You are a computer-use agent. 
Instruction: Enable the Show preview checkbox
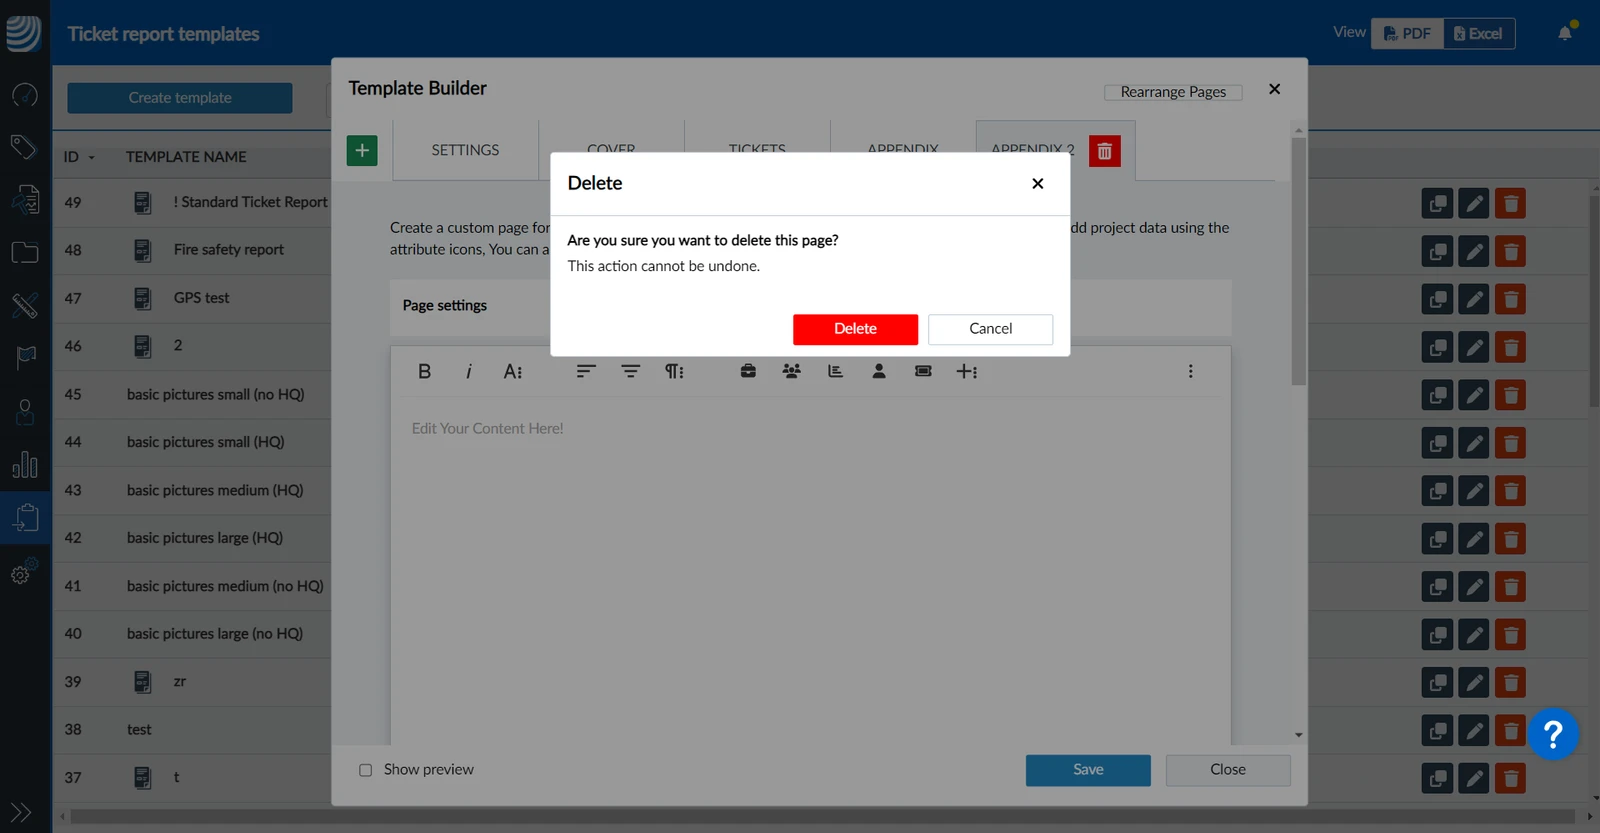(x=365, y=770)
